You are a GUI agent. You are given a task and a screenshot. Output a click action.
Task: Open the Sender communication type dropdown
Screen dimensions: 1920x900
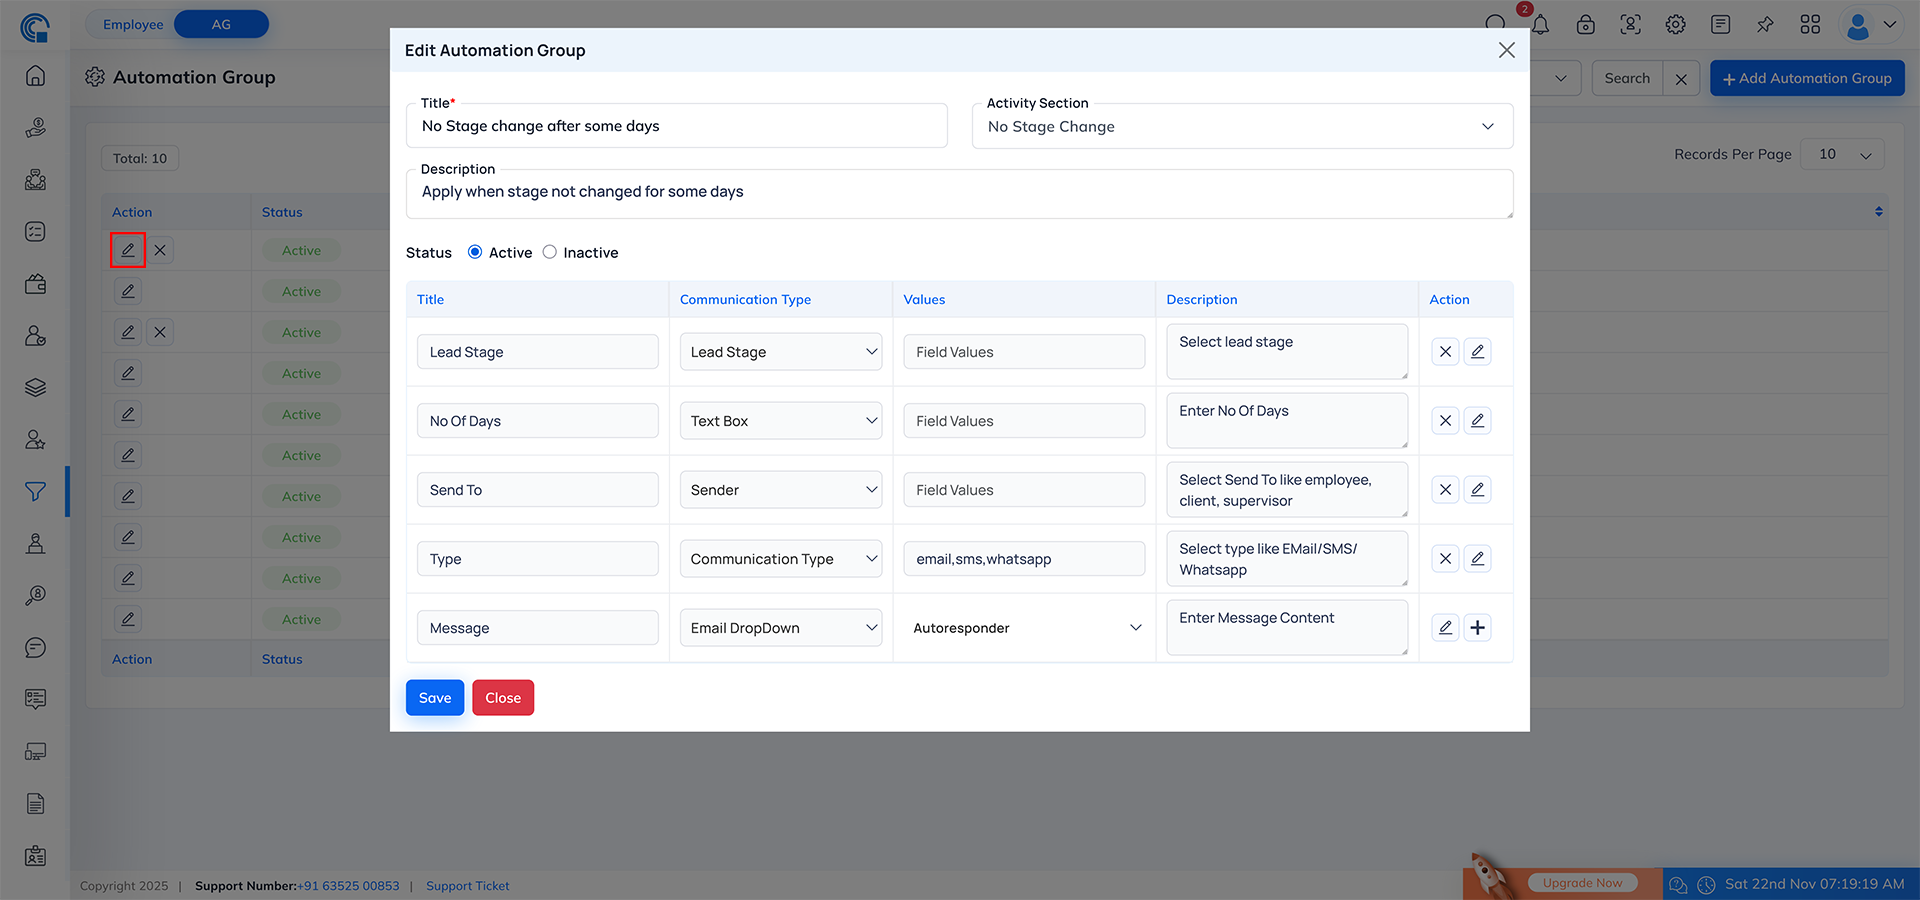tap(780, 490)
